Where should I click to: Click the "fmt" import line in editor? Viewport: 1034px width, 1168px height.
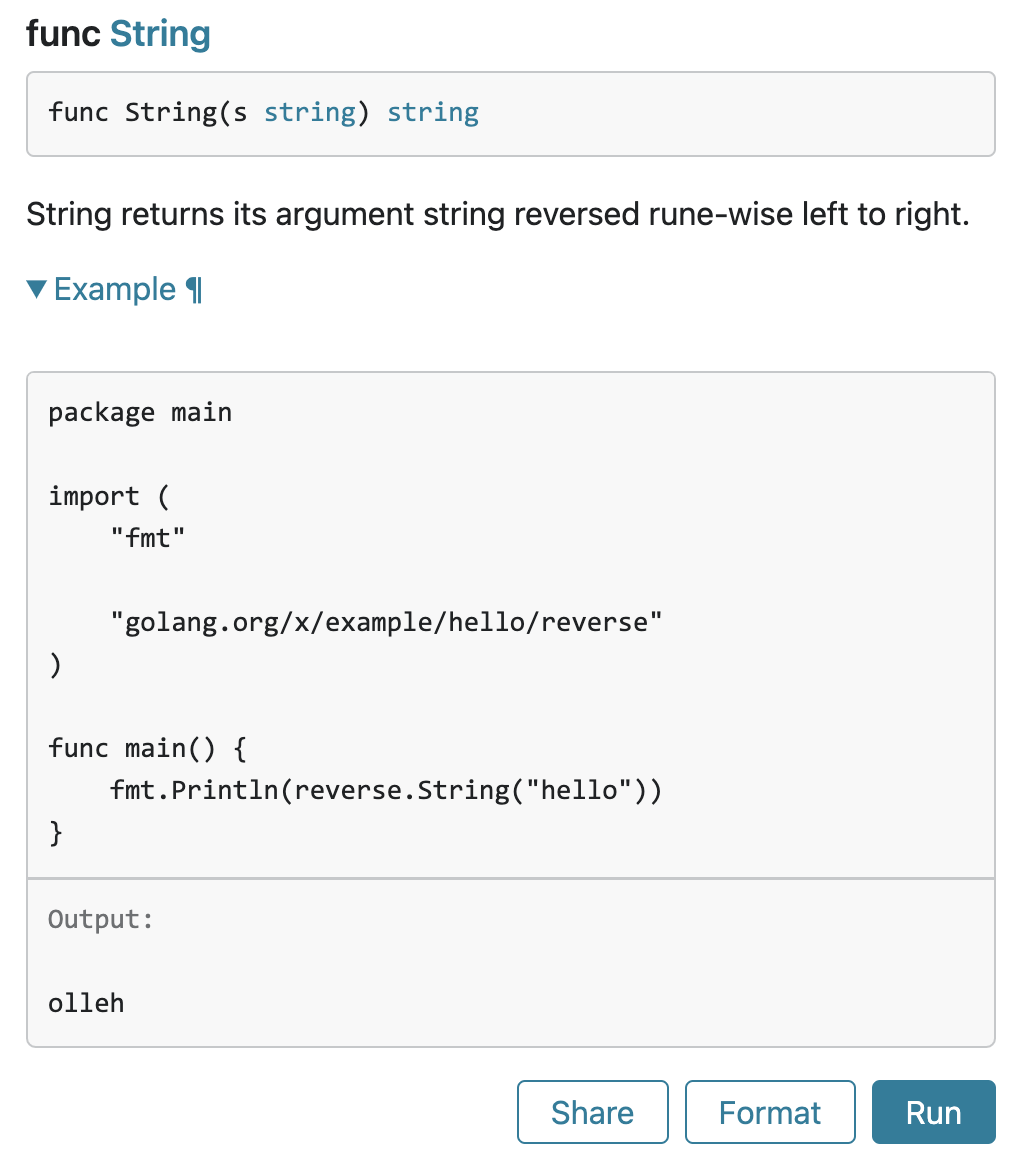[148, 538]
